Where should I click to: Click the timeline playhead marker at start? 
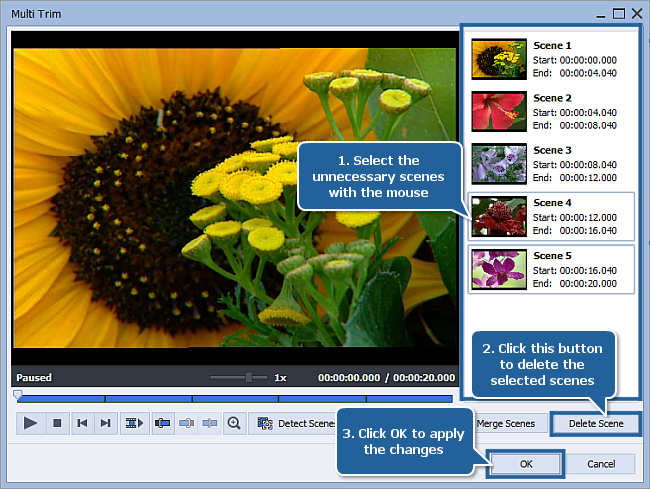17,395
